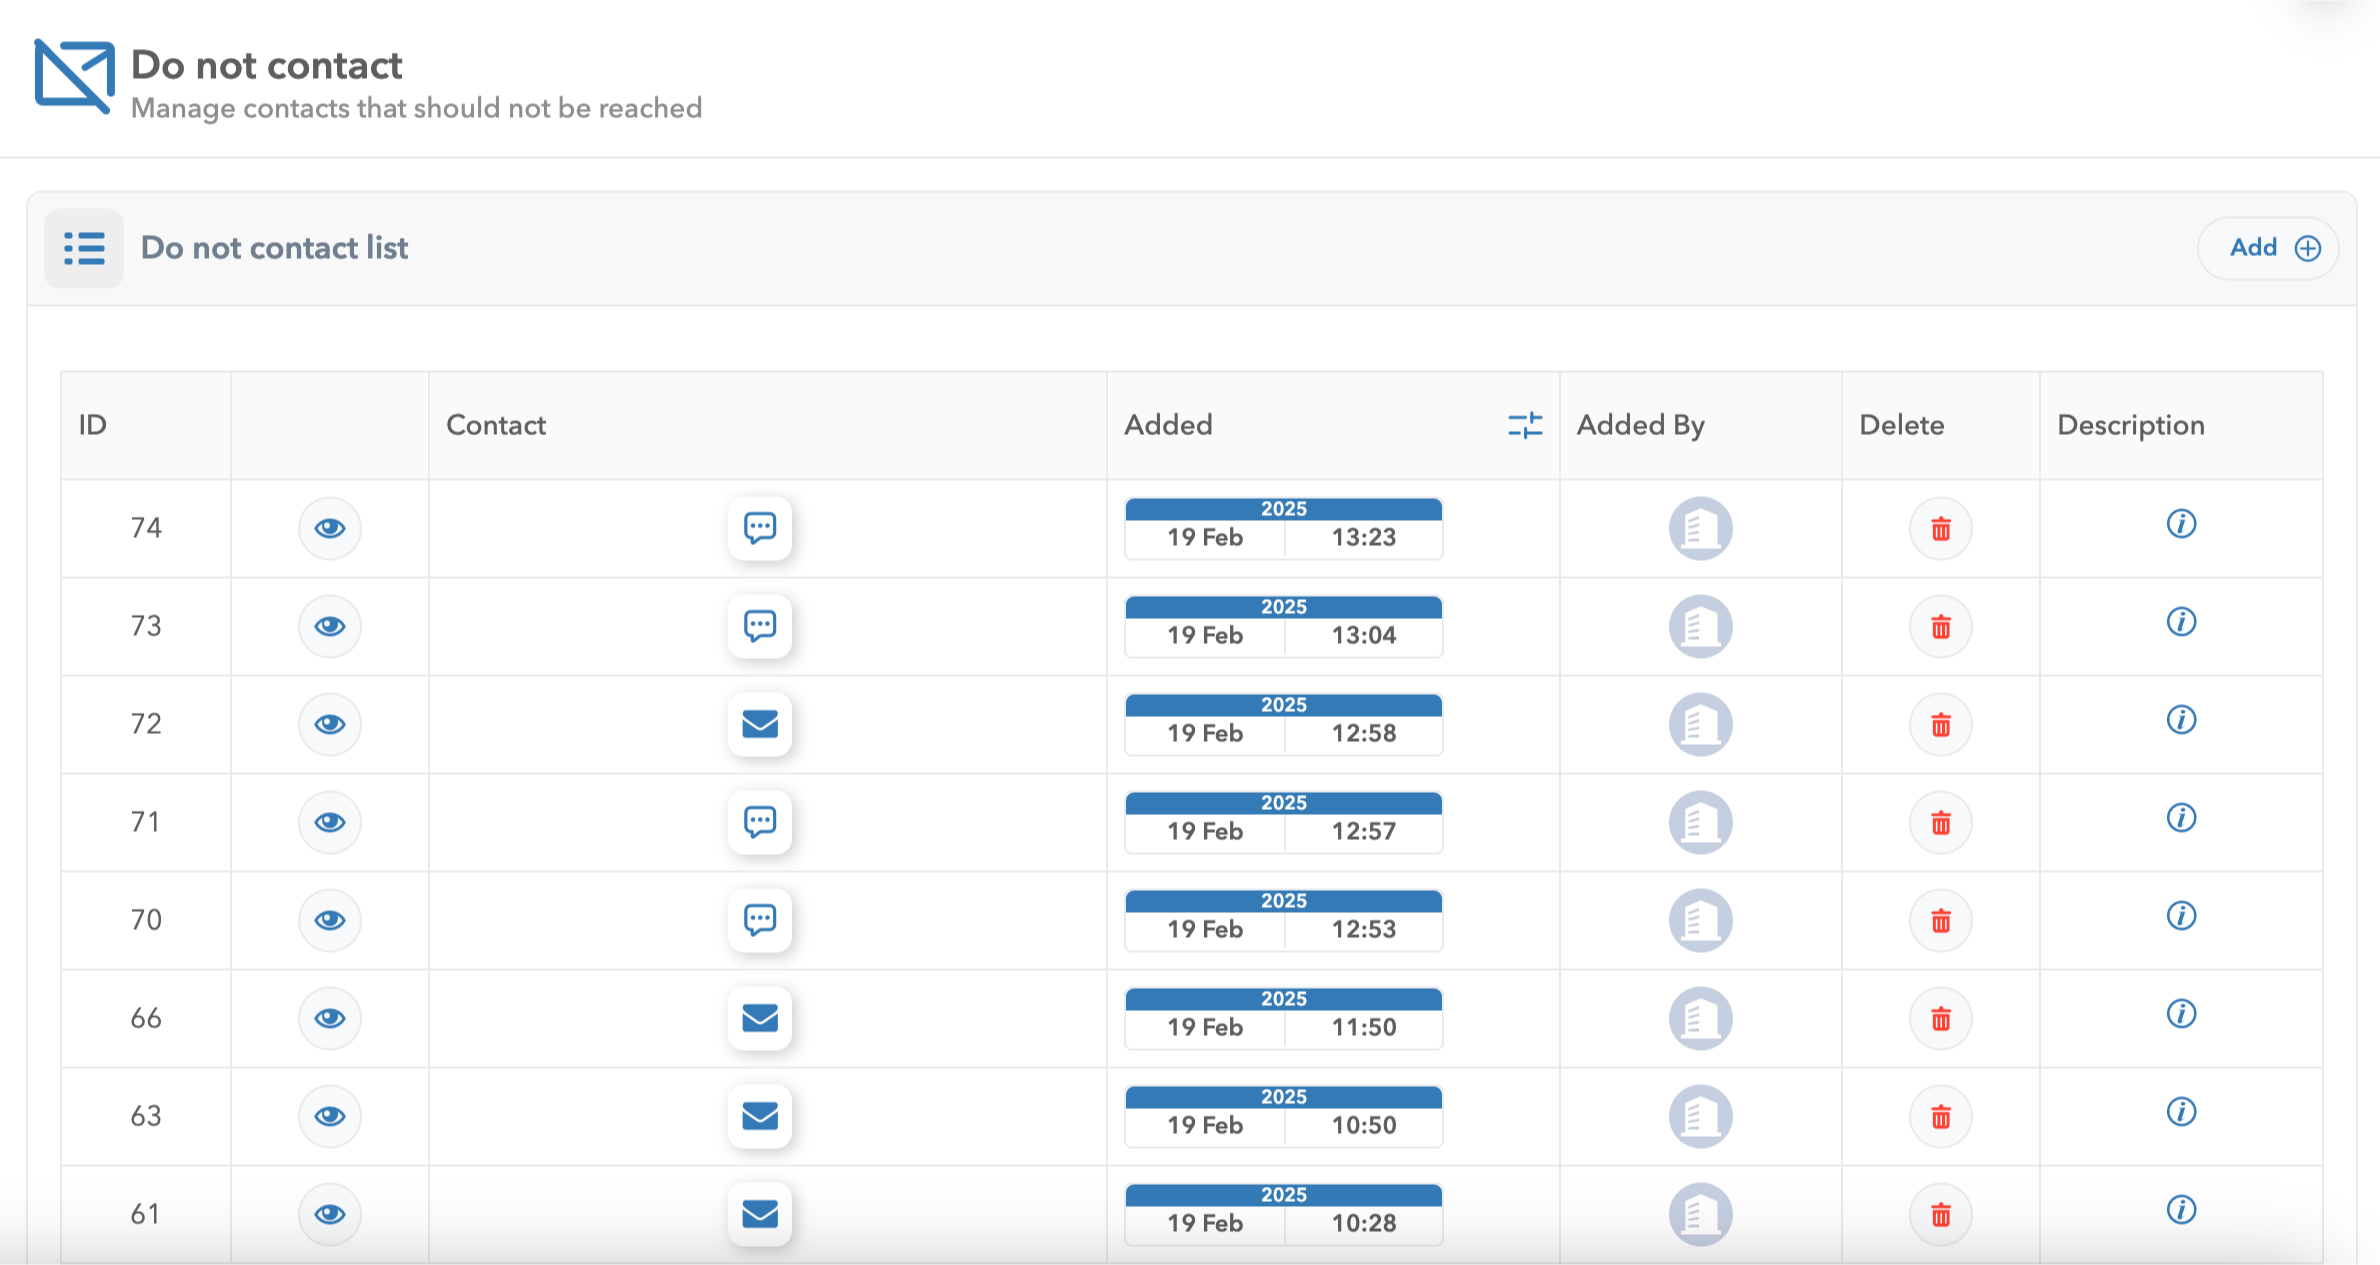The height and width of the screenshot is (1265, 2380).
Task: Click the Added By organization icon for entry 73
Action: [1700, 626]
